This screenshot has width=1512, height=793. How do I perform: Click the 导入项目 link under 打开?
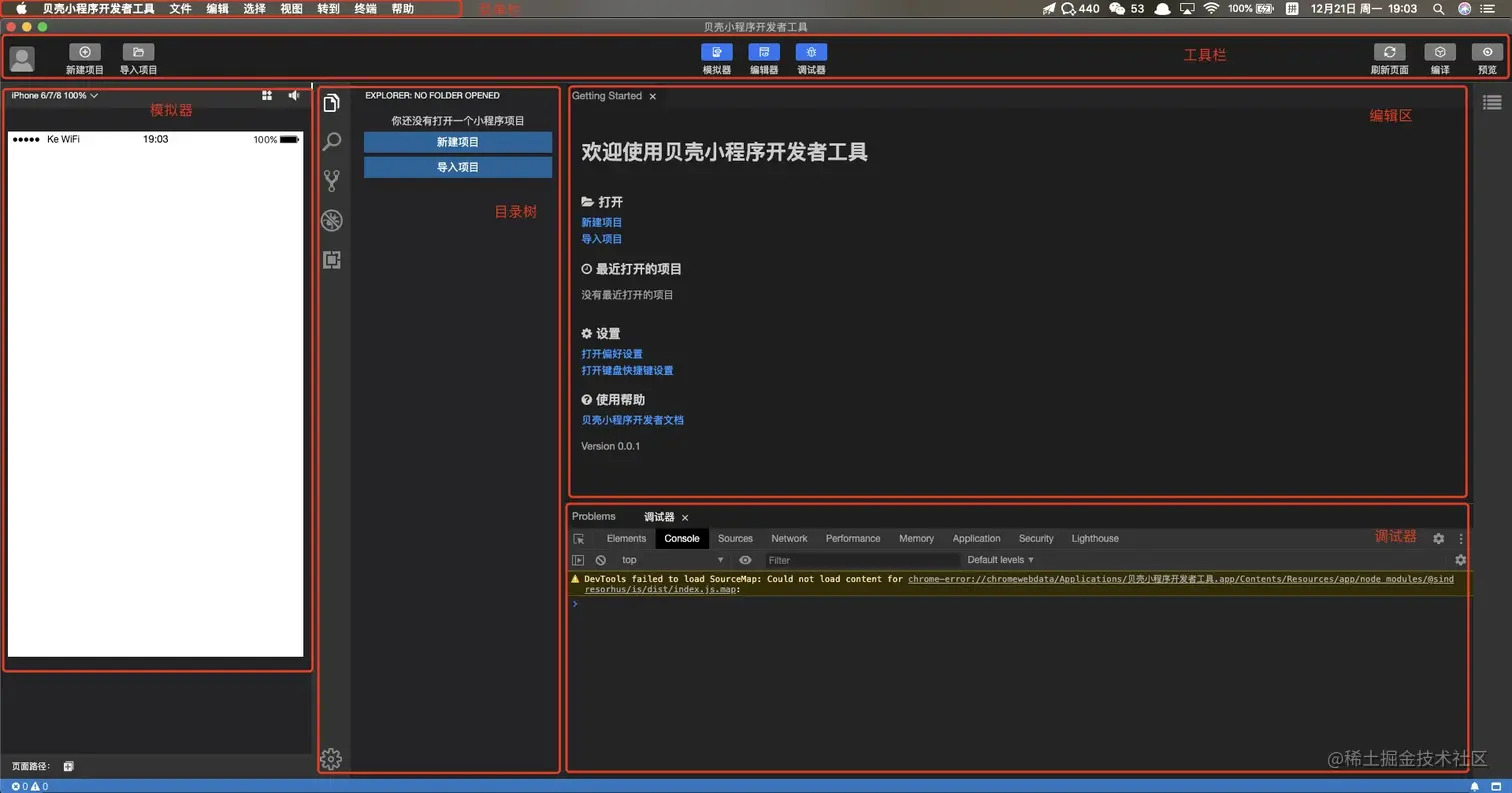(602, 239)
